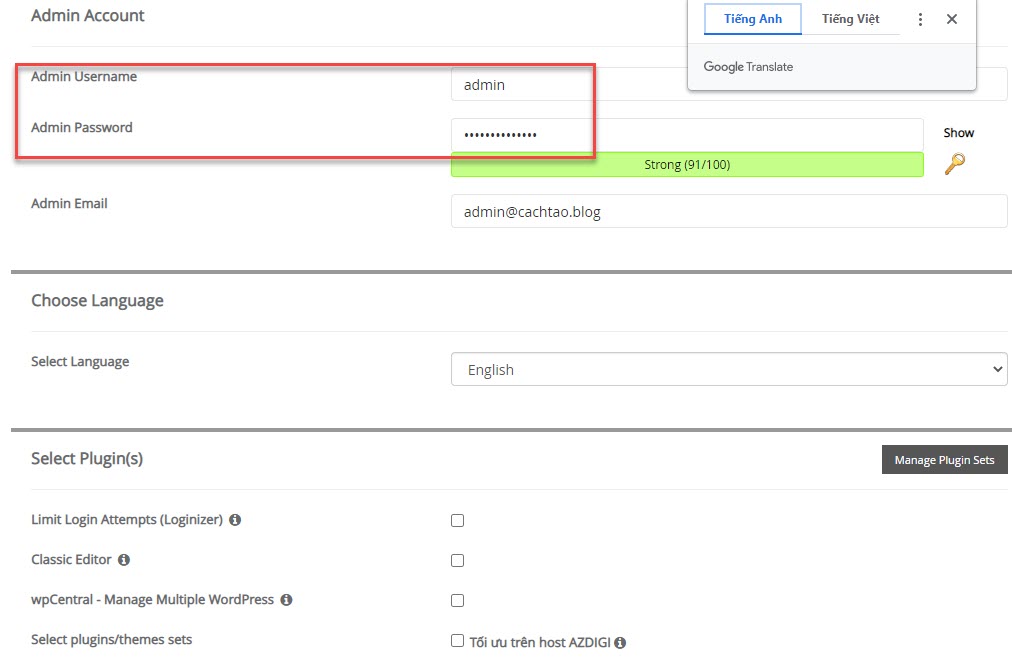Click the Admin Email input field
Viewport: 1012px width, 665px height.
coord(729,211)
